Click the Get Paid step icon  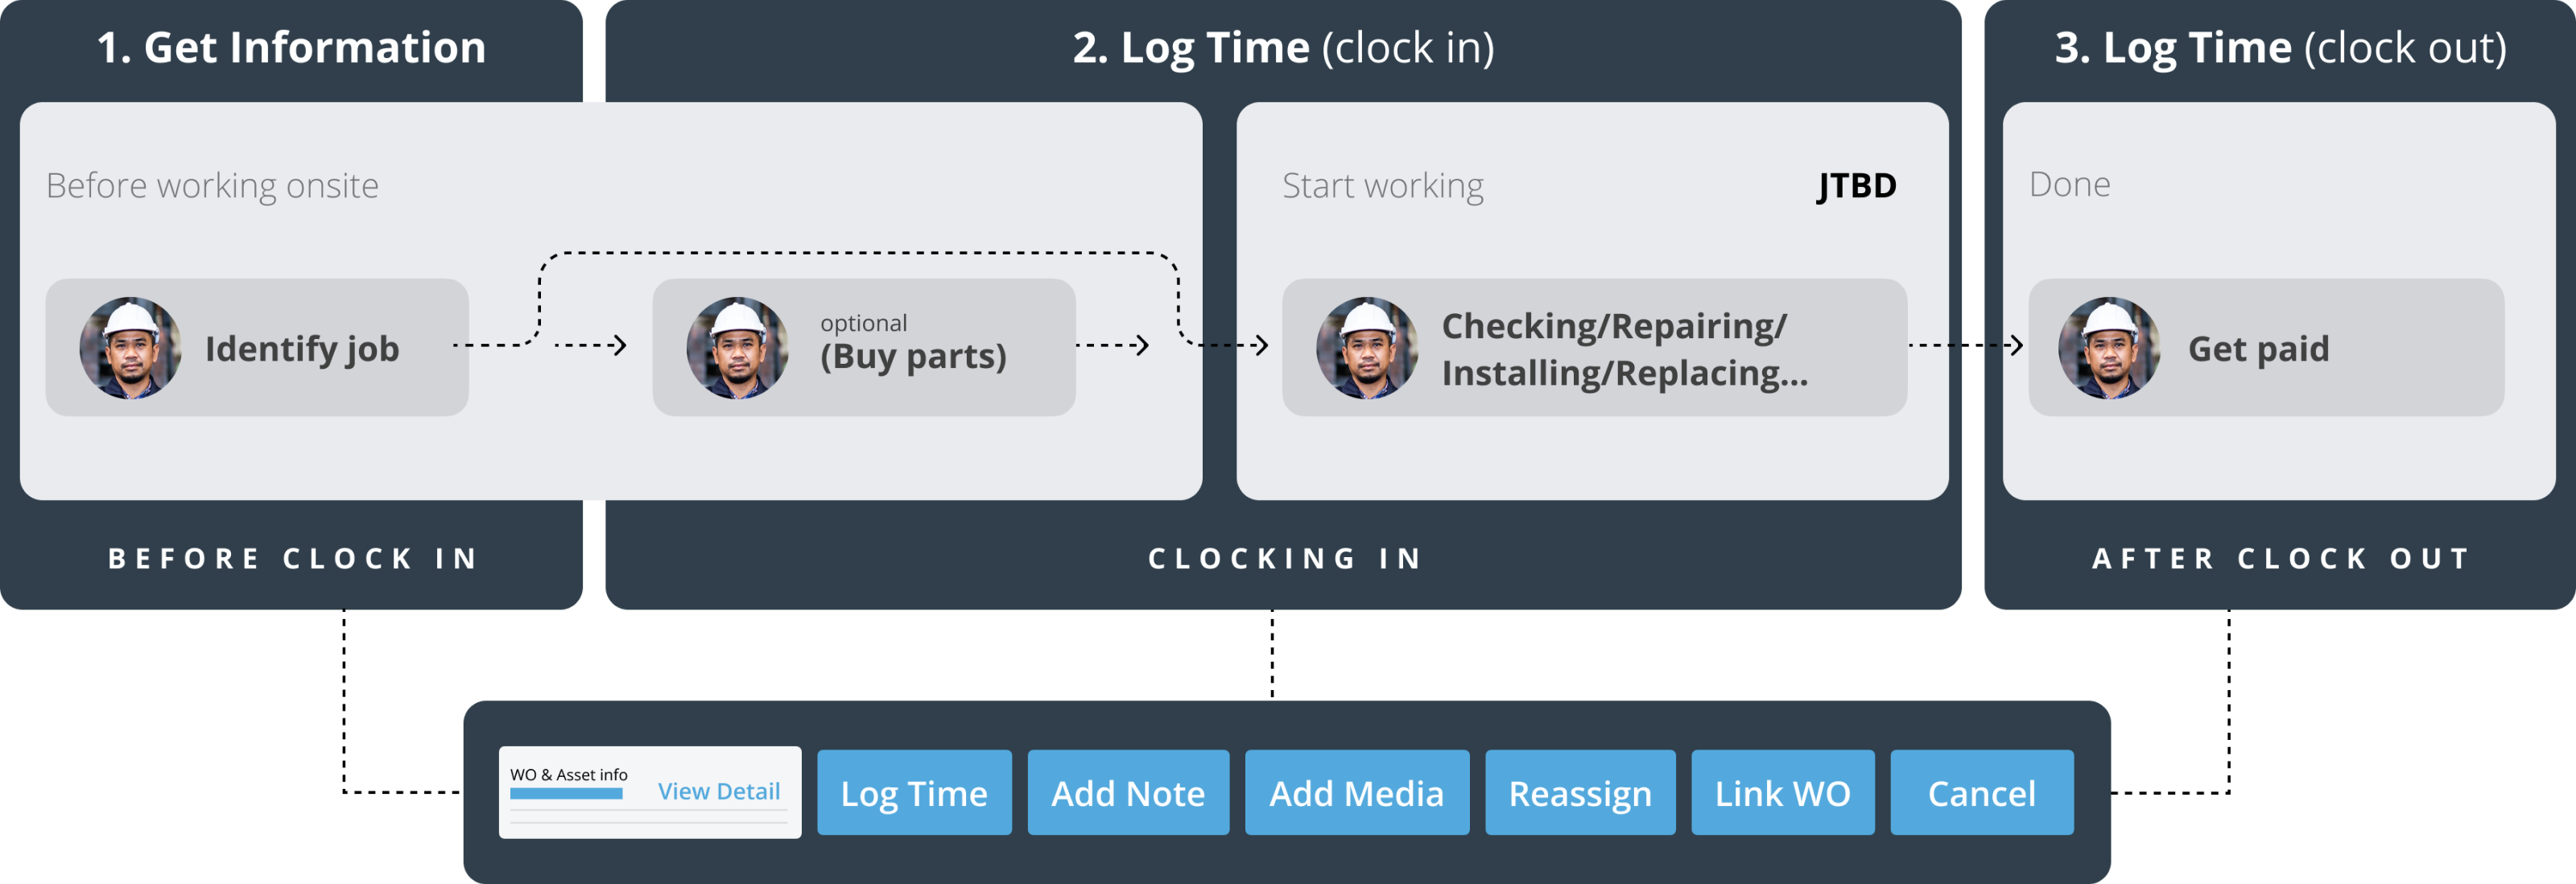[2107, 352]
